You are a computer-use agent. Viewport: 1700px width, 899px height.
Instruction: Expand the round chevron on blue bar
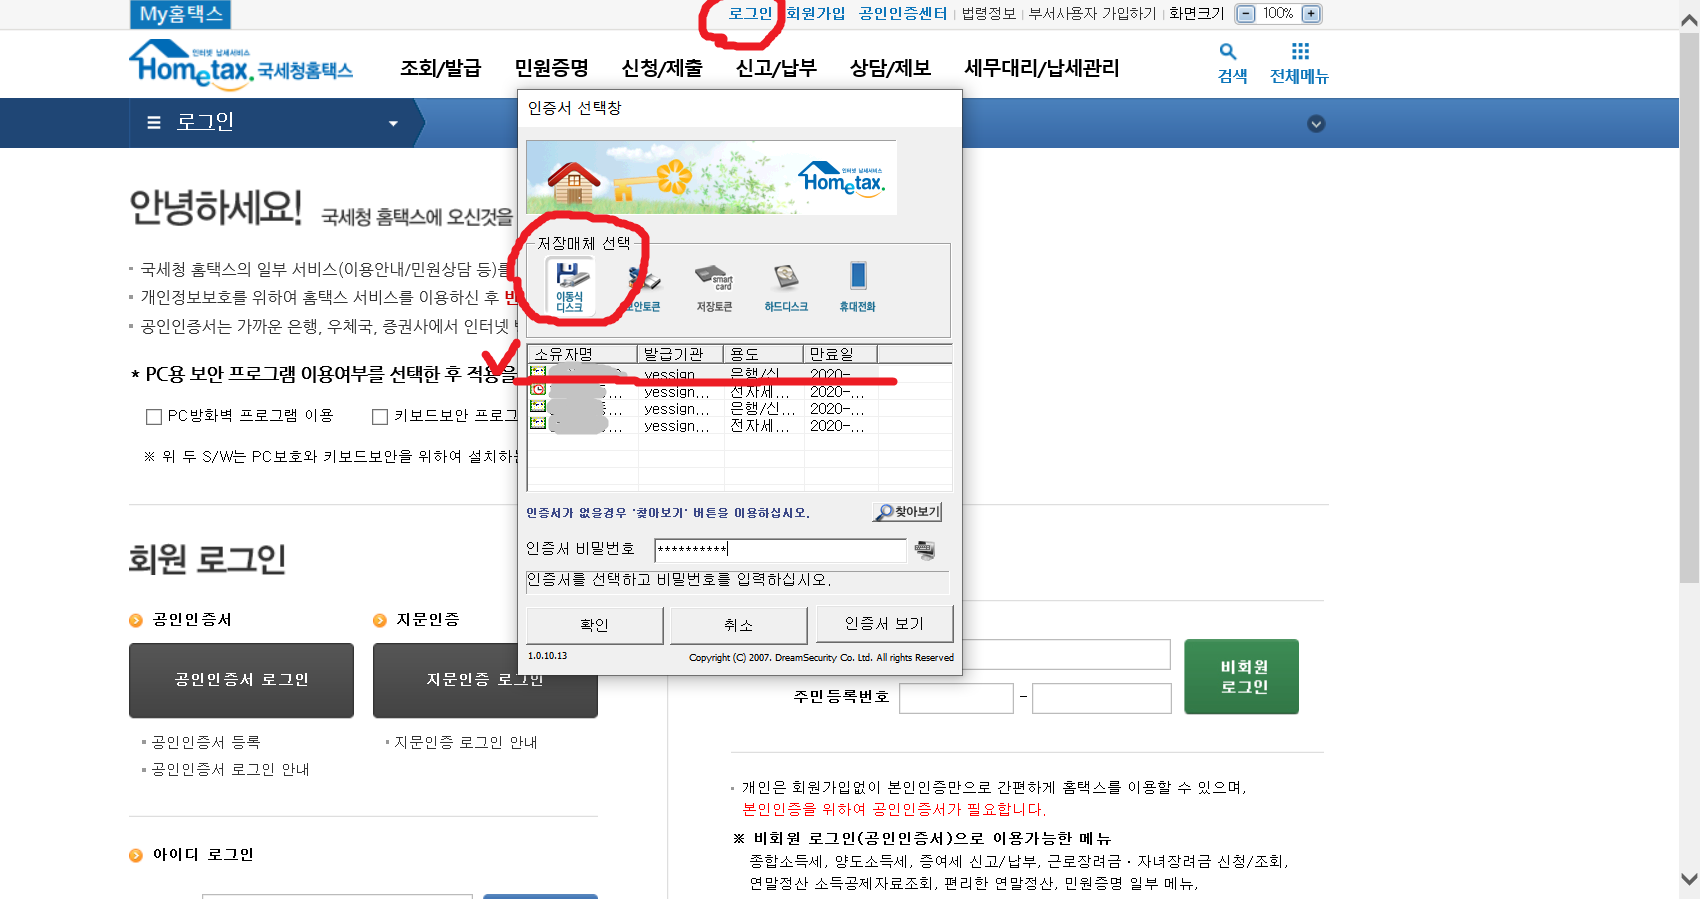[1316, 124]
